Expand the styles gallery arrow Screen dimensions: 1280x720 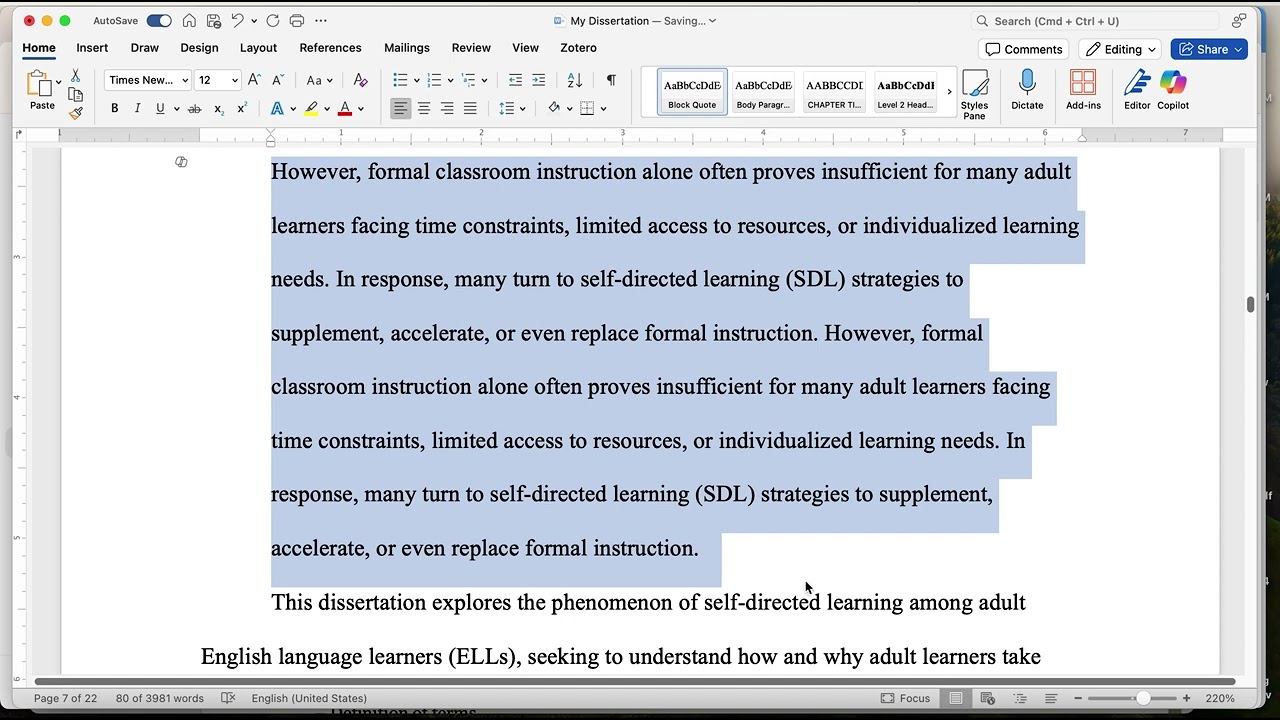coord(949,92)
